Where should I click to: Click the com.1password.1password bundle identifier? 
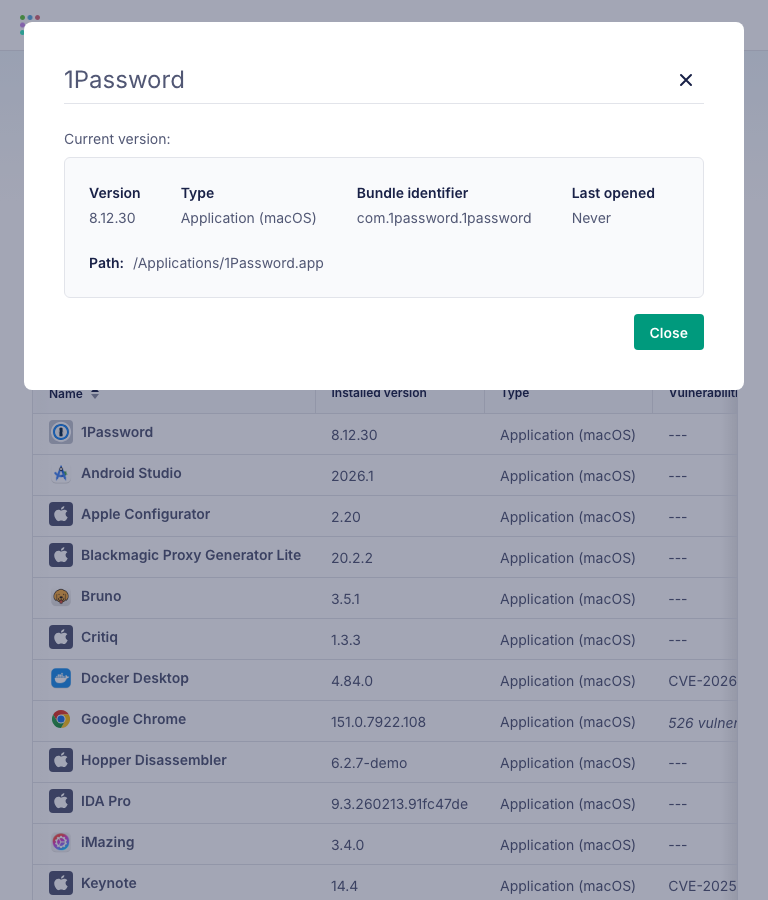(x=444, y=218)
